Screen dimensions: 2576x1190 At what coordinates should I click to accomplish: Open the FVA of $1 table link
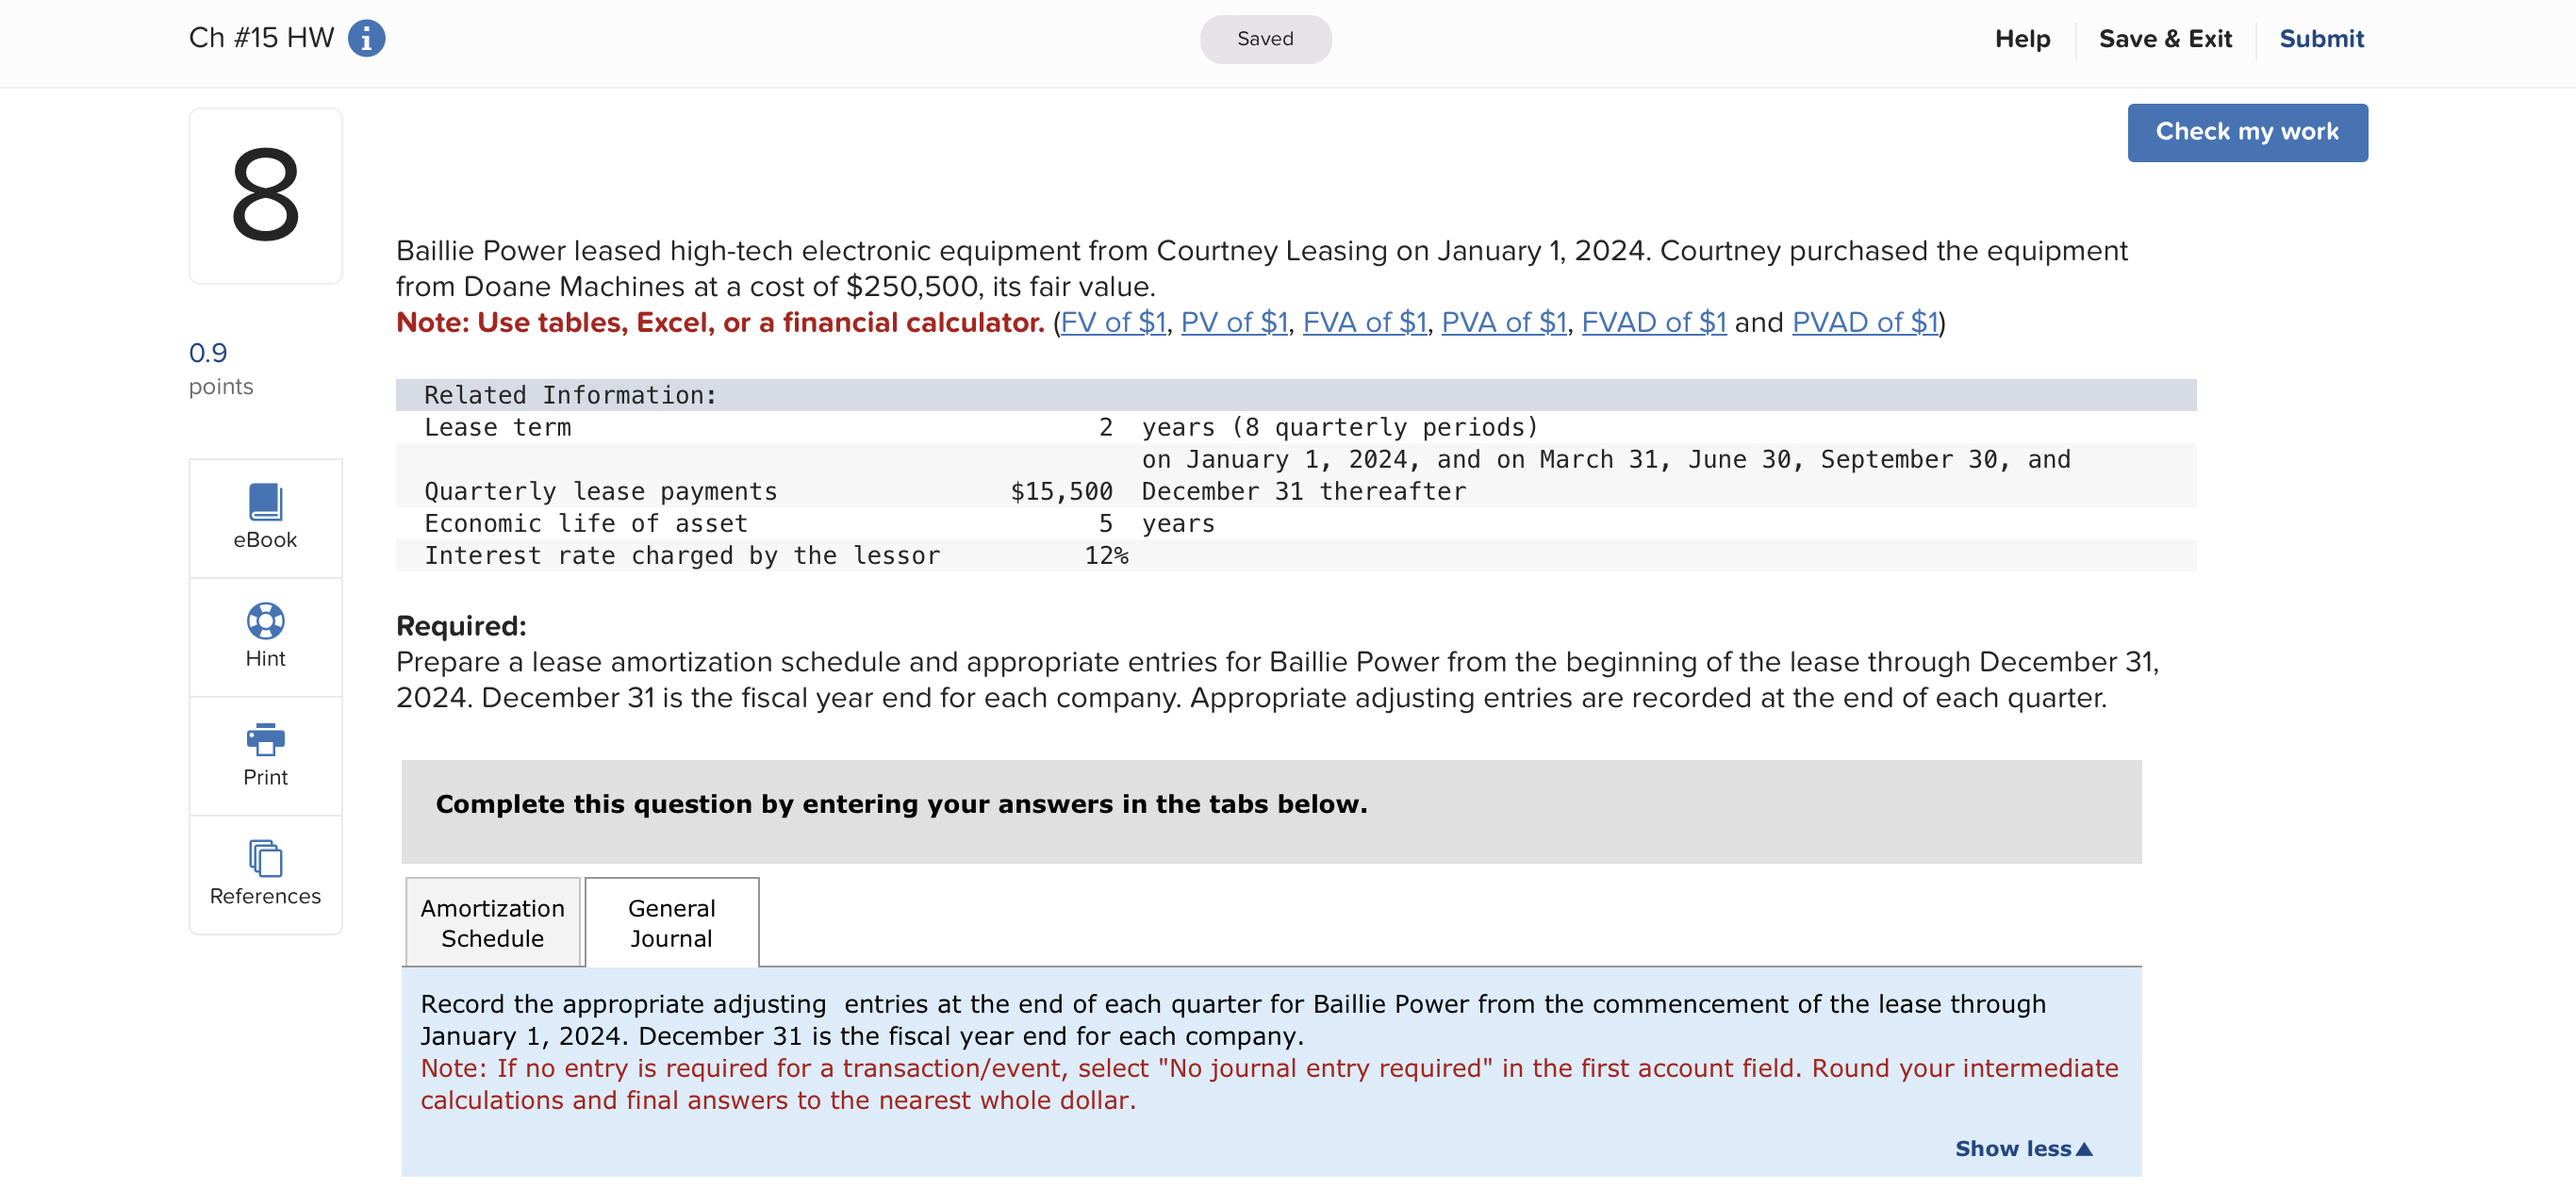1363,322
